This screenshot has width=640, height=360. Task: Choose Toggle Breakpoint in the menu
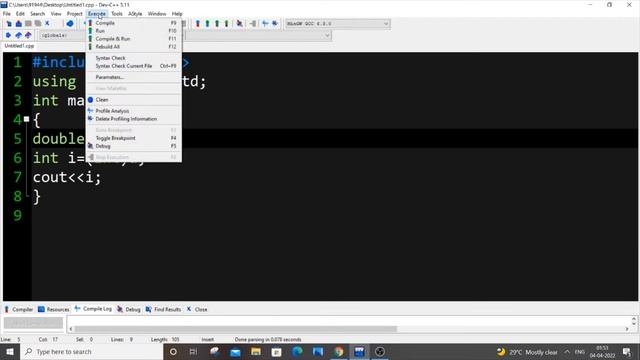pyautogui.click(x=133, y=138)
